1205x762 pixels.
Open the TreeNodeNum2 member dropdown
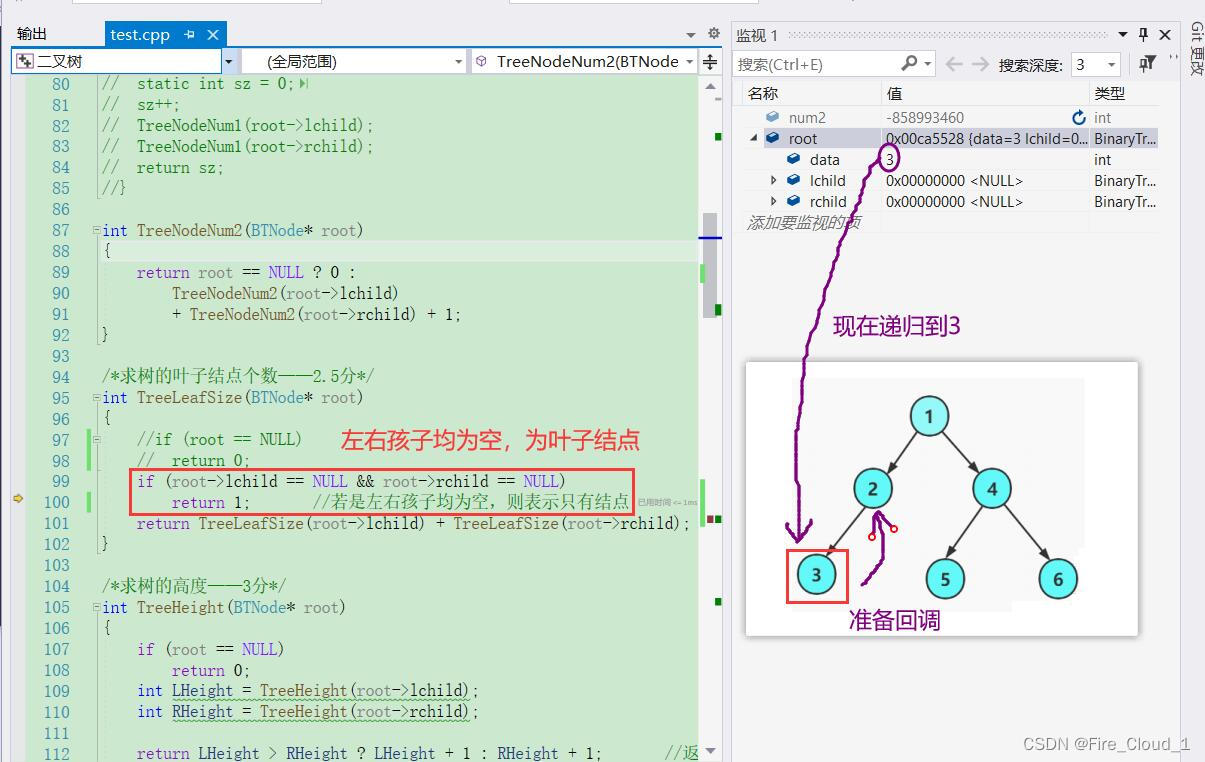coord(689,62)
